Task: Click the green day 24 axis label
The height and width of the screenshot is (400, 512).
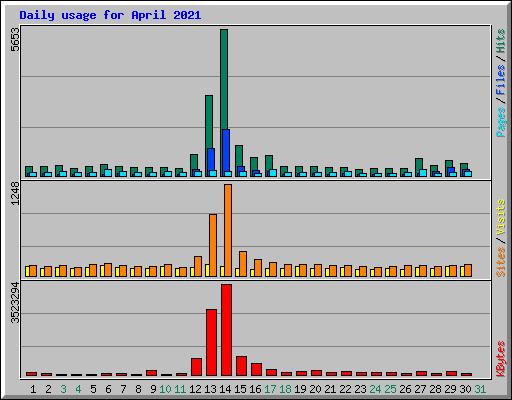Action: [x=375, y=389]
